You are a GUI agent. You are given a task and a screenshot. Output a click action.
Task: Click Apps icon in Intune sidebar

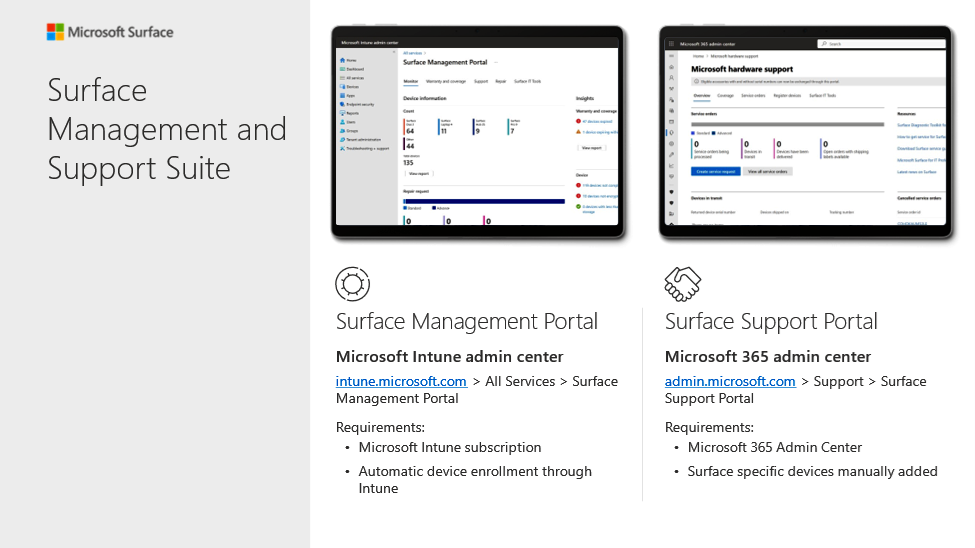click(x=342, y=95)
